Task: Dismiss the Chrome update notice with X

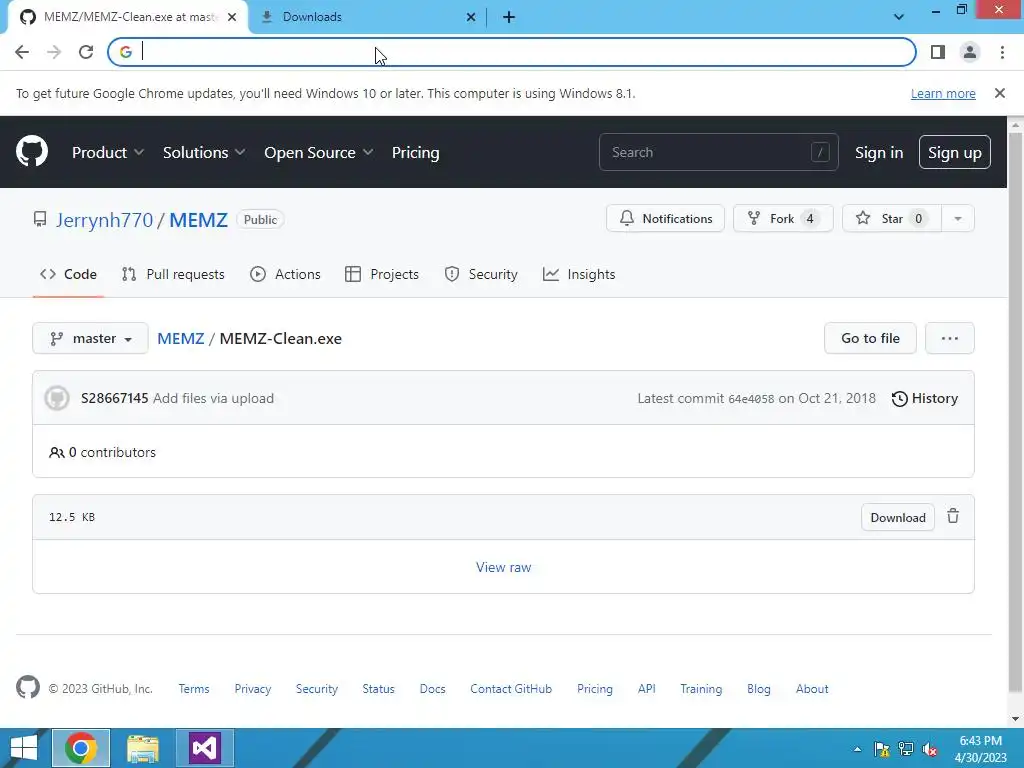Action: tap(999, 93)
